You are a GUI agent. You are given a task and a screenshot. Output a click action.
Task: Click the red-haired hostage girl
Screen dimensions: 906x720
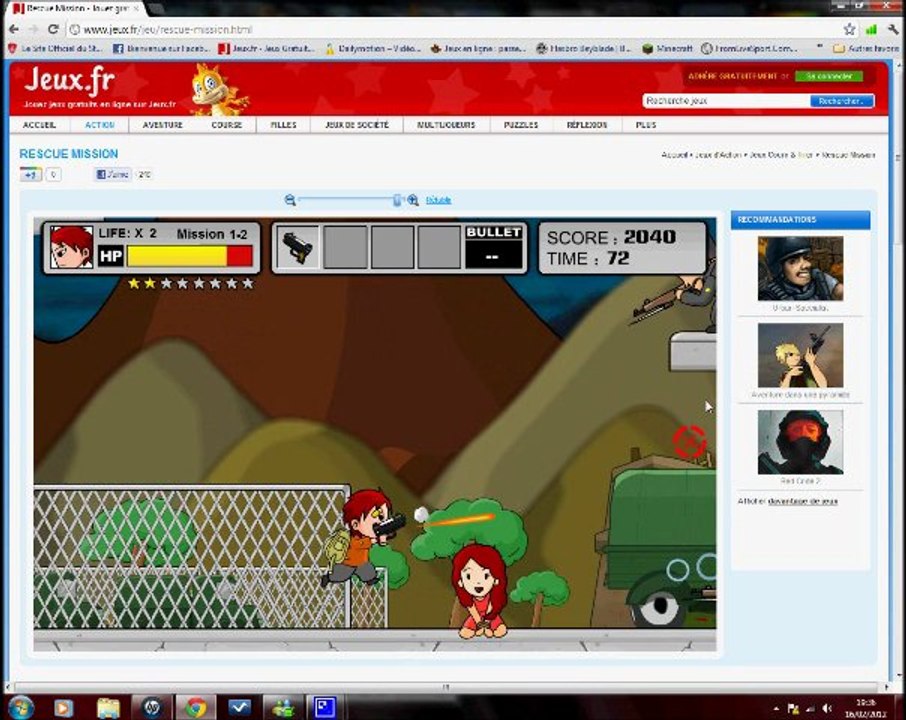pos(480,591)
